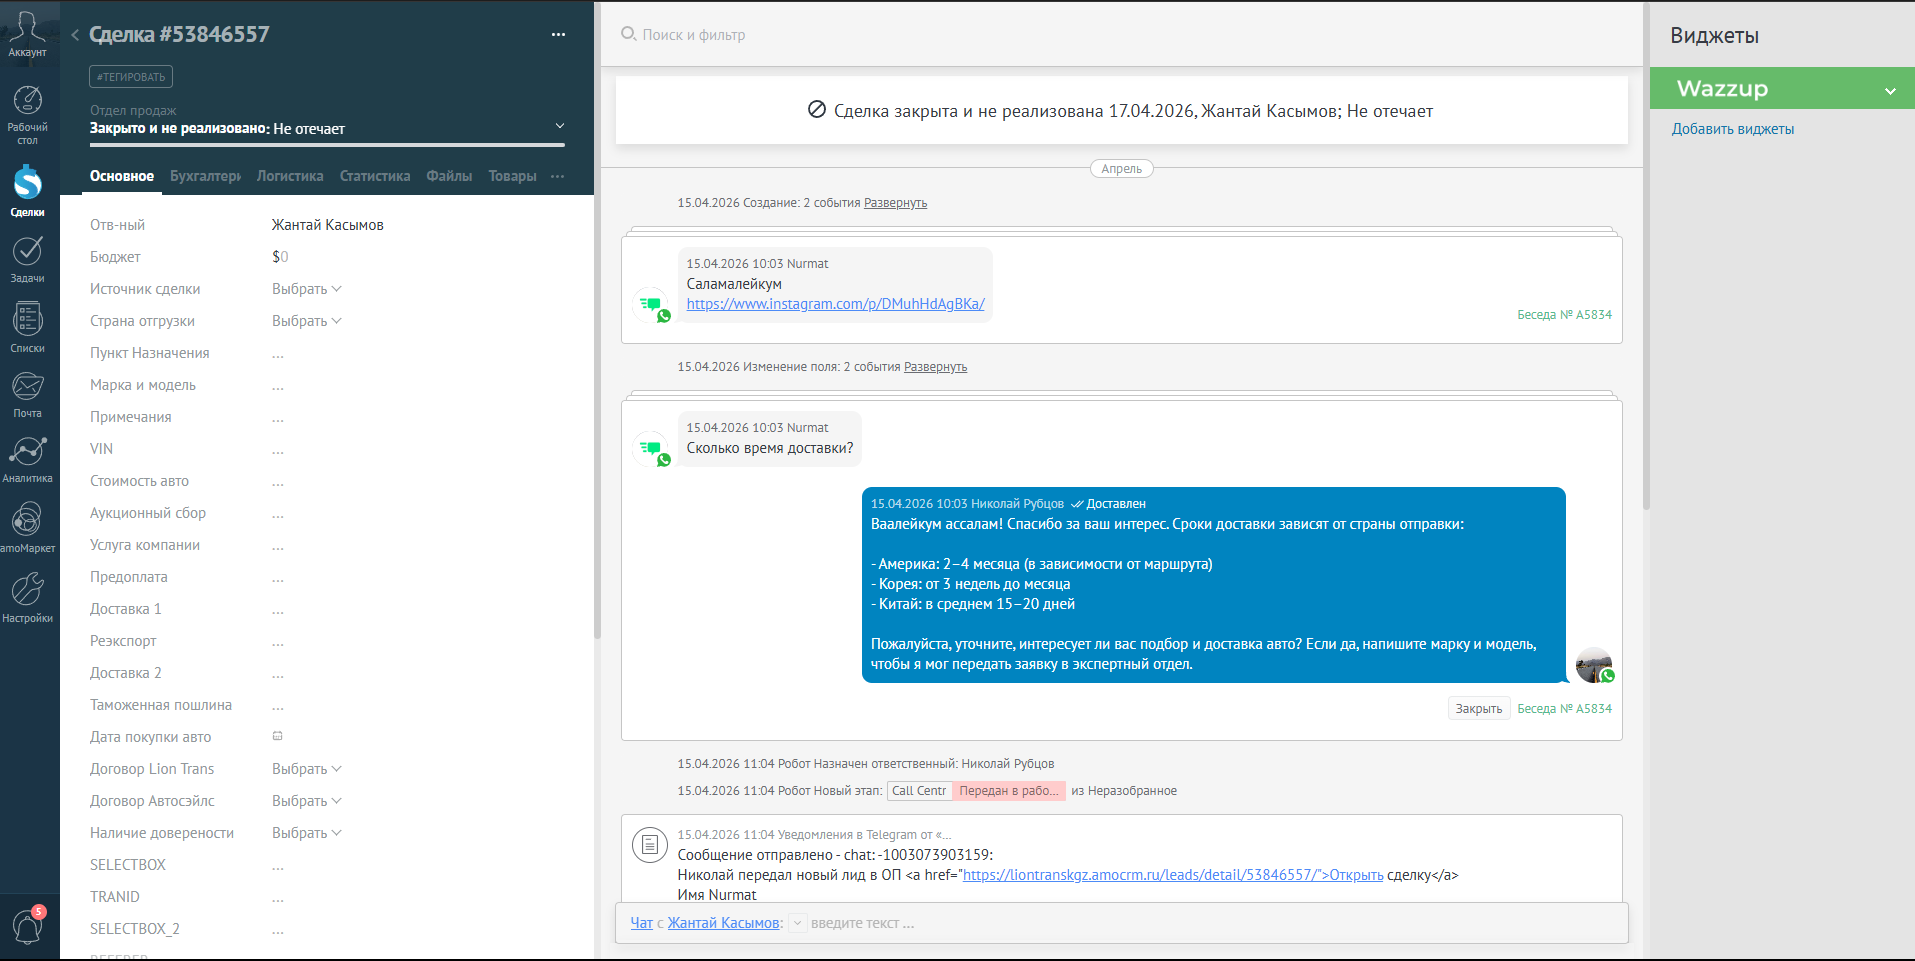This screenshot has width=1915, height=961.
Task: Open the Почта section
Action: tap(27, 394)
